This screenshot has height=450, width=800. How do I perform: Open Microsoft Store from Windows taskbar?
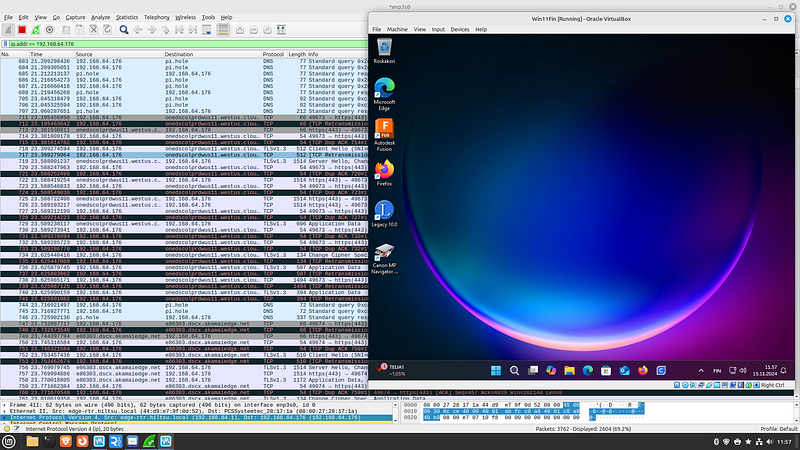point(606,371)
